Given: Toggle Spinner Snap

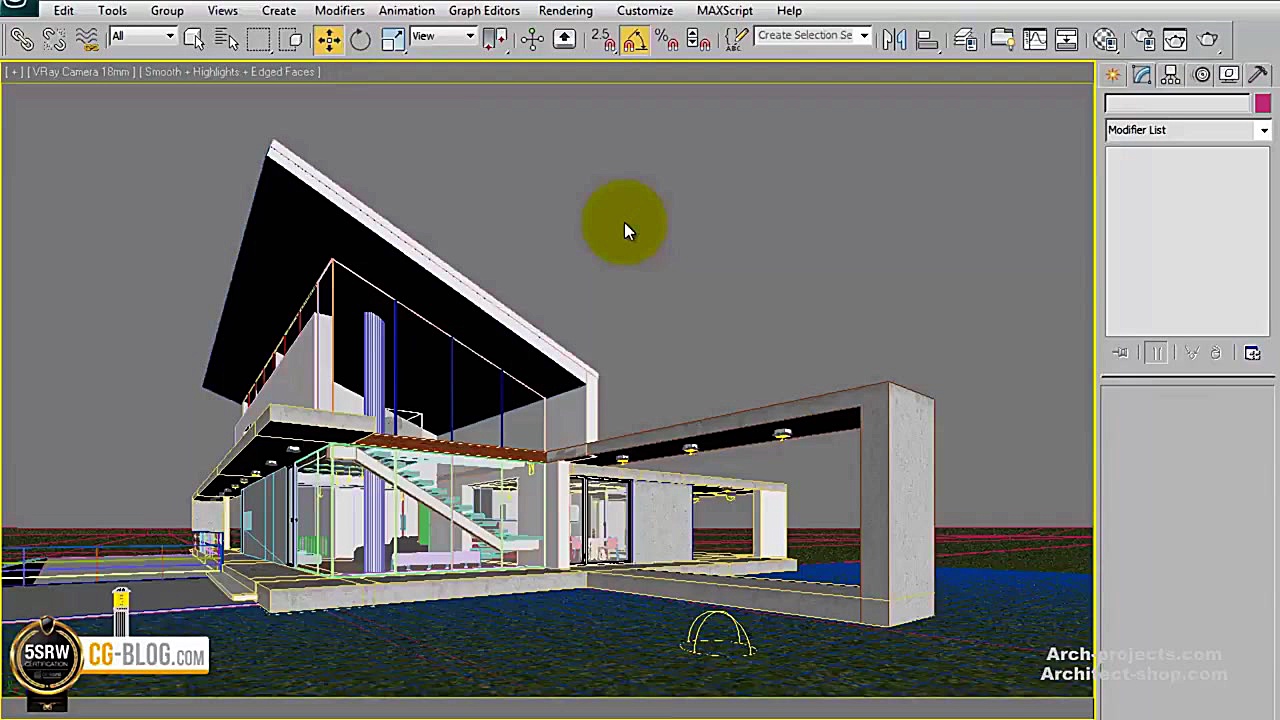Looking at the screenshot, I should pyautogui.click(x=698, y=39).
